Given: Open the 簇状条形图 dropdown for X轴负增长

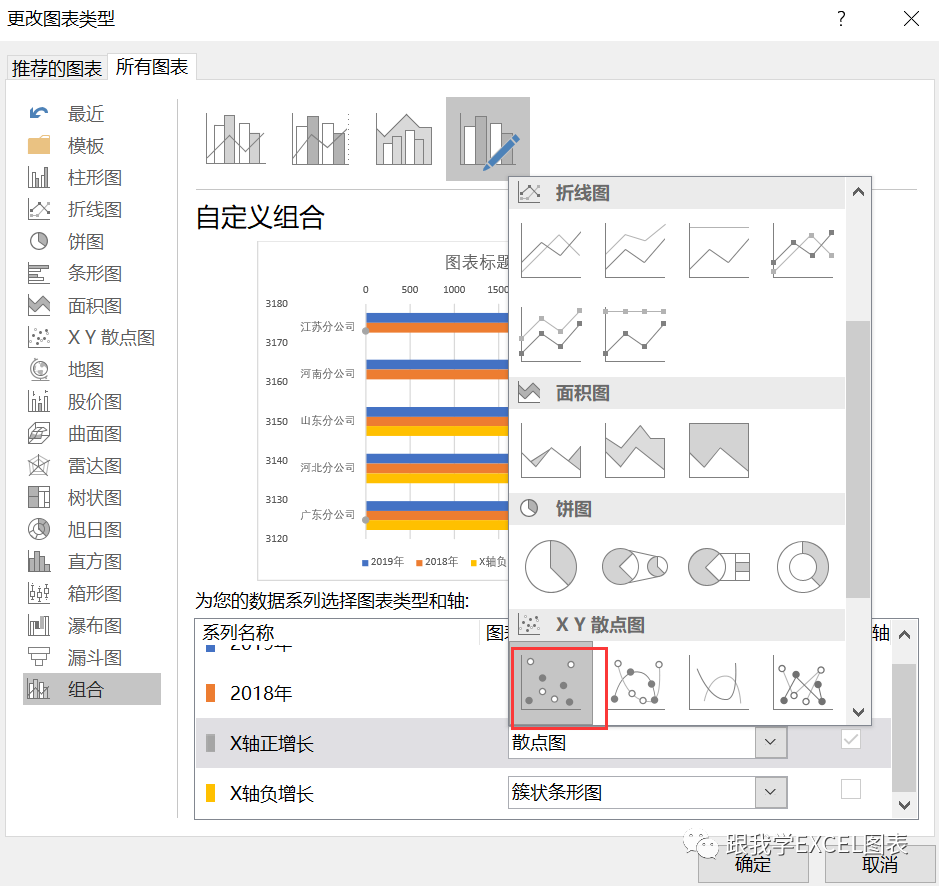Looking at the screenshot, I should coord(770,792).
